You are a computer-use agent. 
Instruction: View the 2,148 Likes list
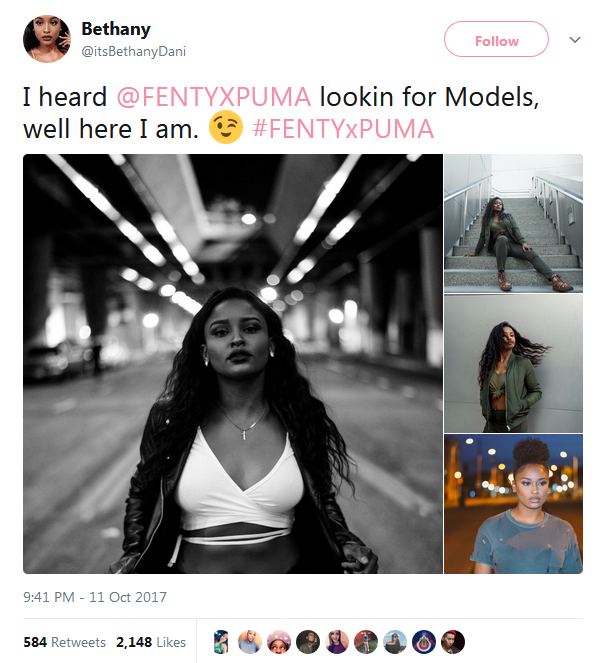point(151,642)
